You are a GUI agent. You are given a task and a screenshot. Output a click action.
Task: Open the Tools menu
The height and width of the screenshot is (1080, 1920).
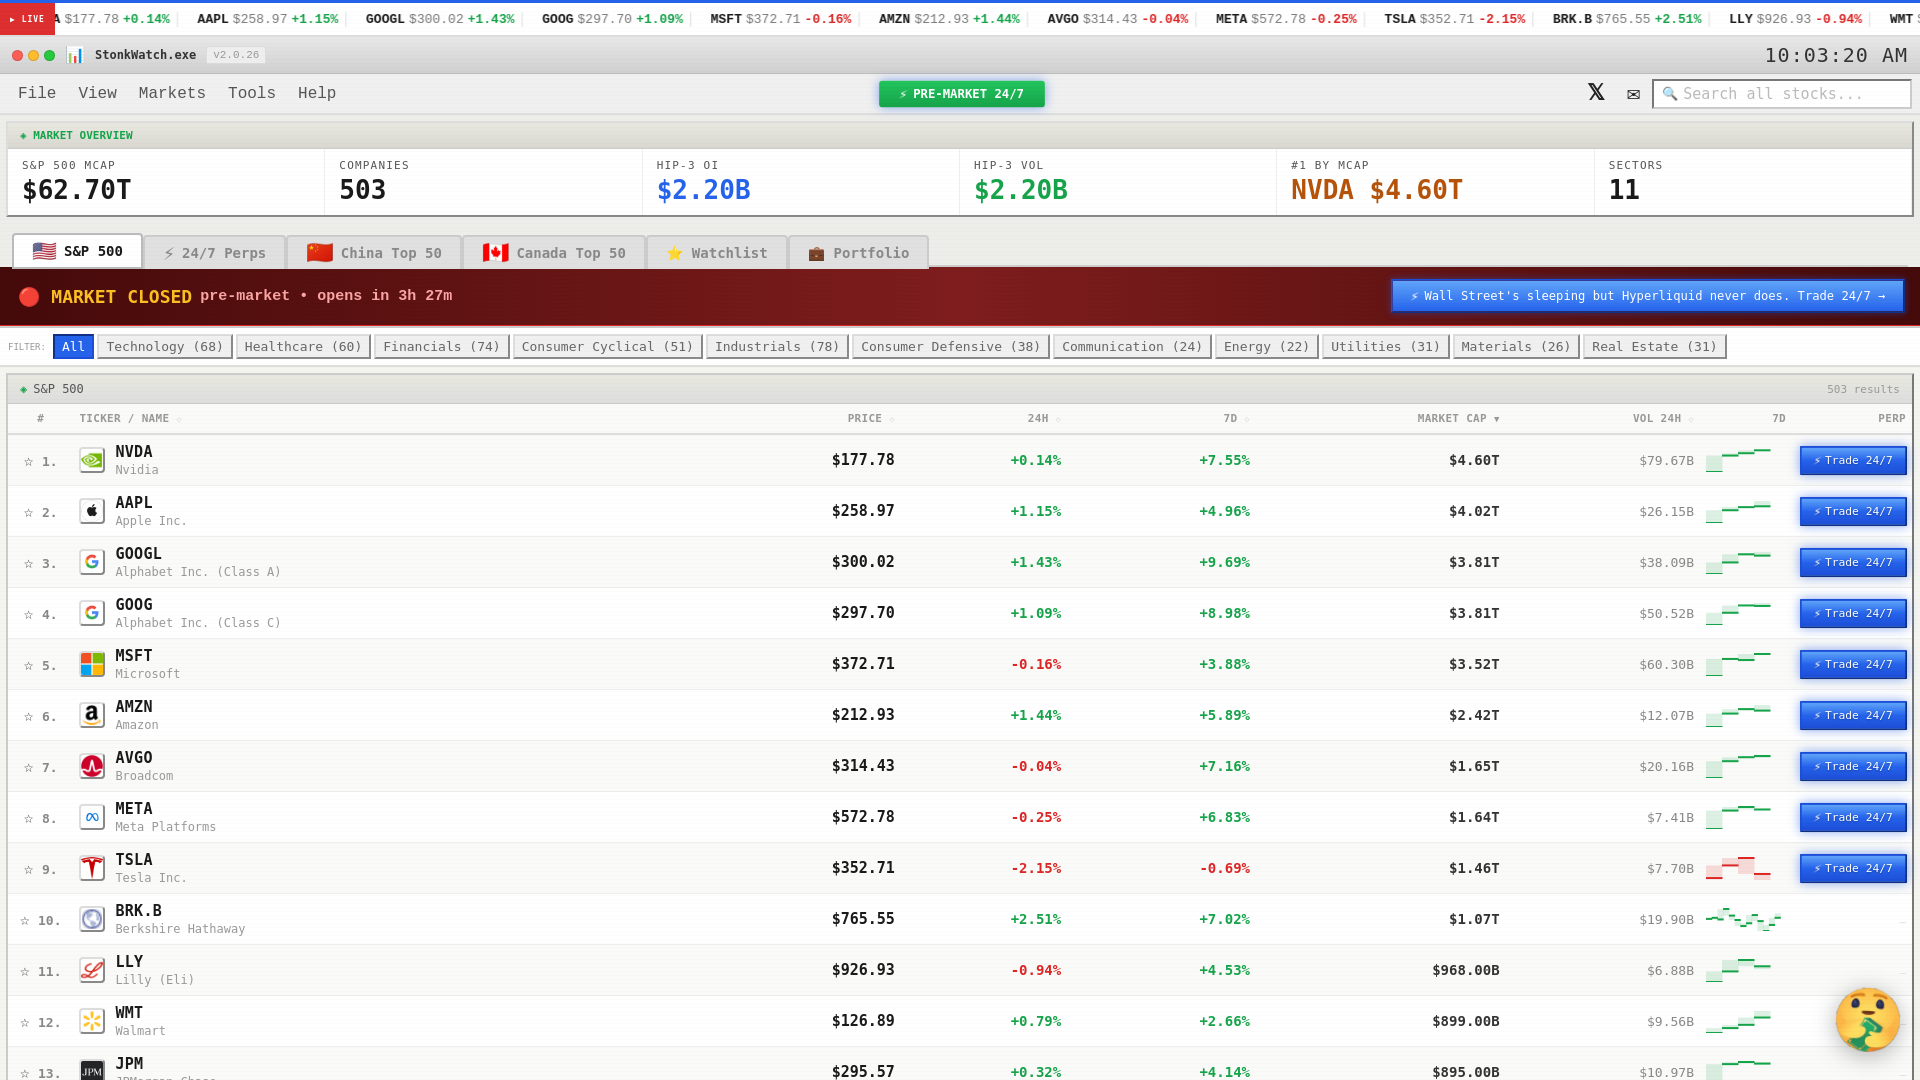tap(252, 93)
